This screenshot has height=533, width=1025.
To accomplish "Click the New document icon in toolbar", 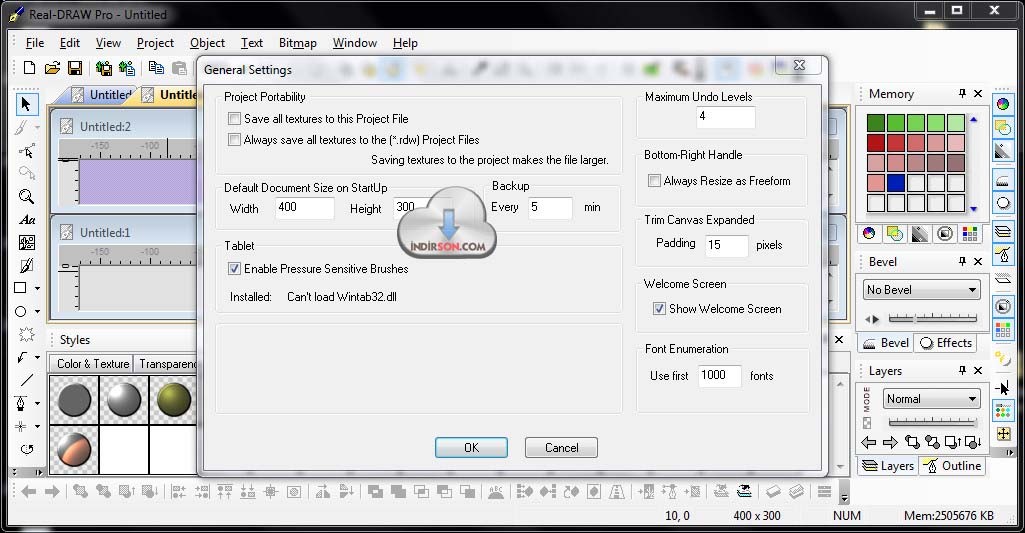I will click(29, 67).
